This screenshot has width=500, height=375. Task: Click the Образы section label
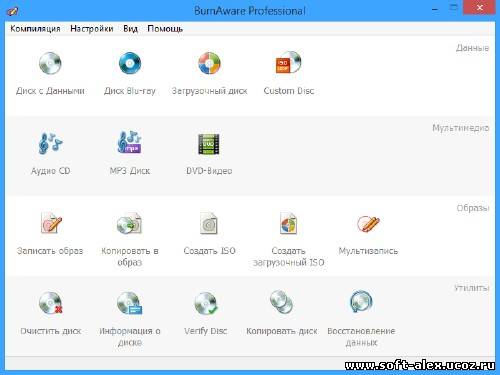point(473,208)
